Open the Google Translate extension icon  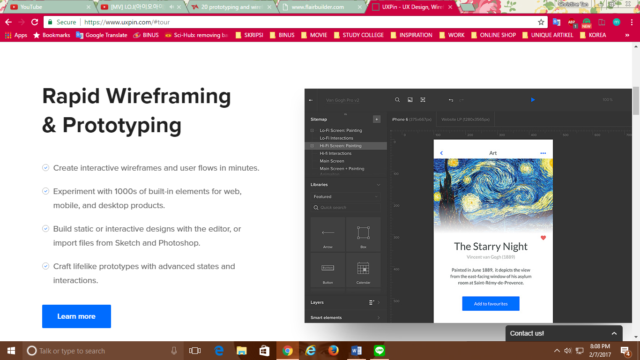(556, 22)
